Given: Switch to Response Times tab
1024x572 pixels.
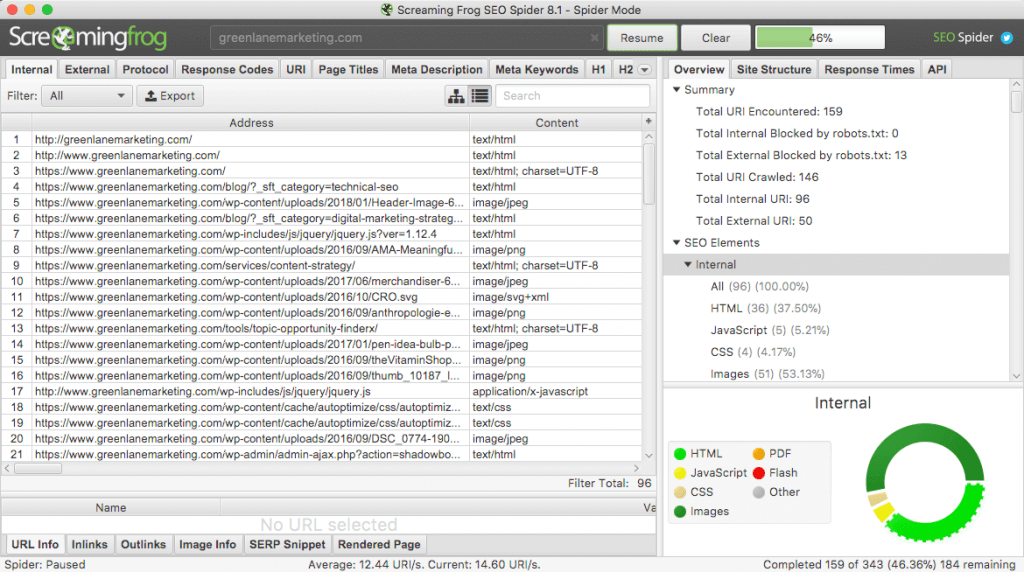Looking at the screenshot, I should click(869, 69).
